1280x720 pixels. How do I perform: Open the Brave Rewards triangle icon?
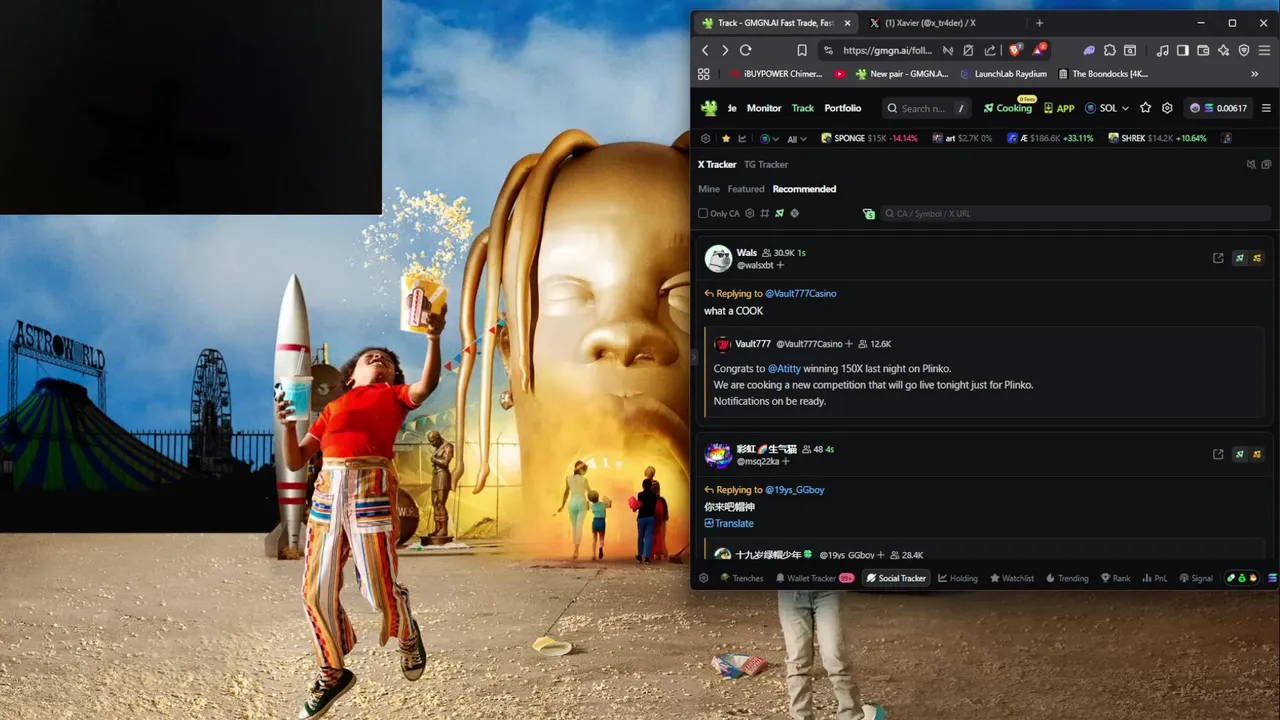pos(1040,49)
